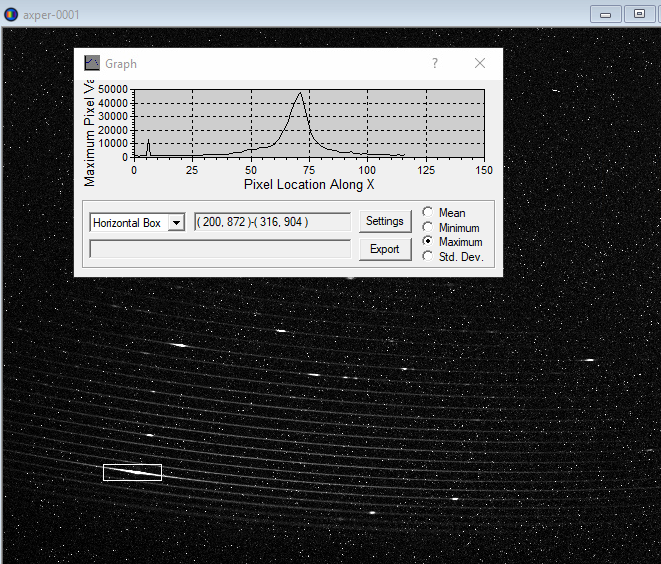Select the Maximum radio button

coord(428,242)
